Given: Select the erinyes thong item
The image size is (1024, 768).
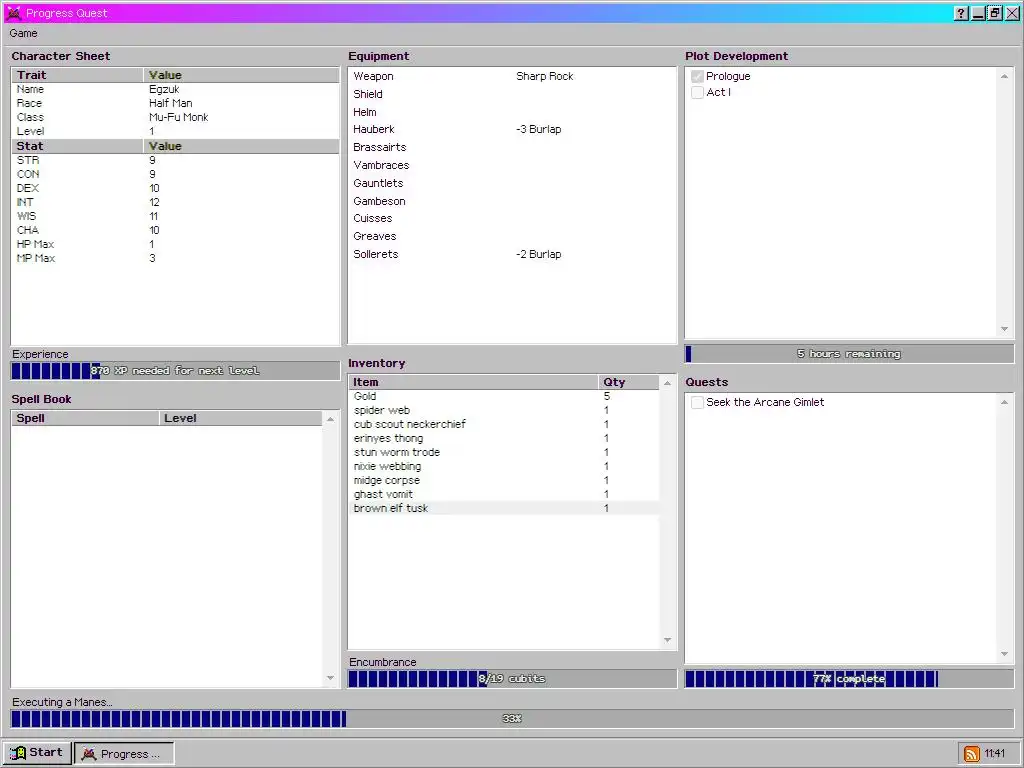Looking at the screenshot, I should point(504,439).
